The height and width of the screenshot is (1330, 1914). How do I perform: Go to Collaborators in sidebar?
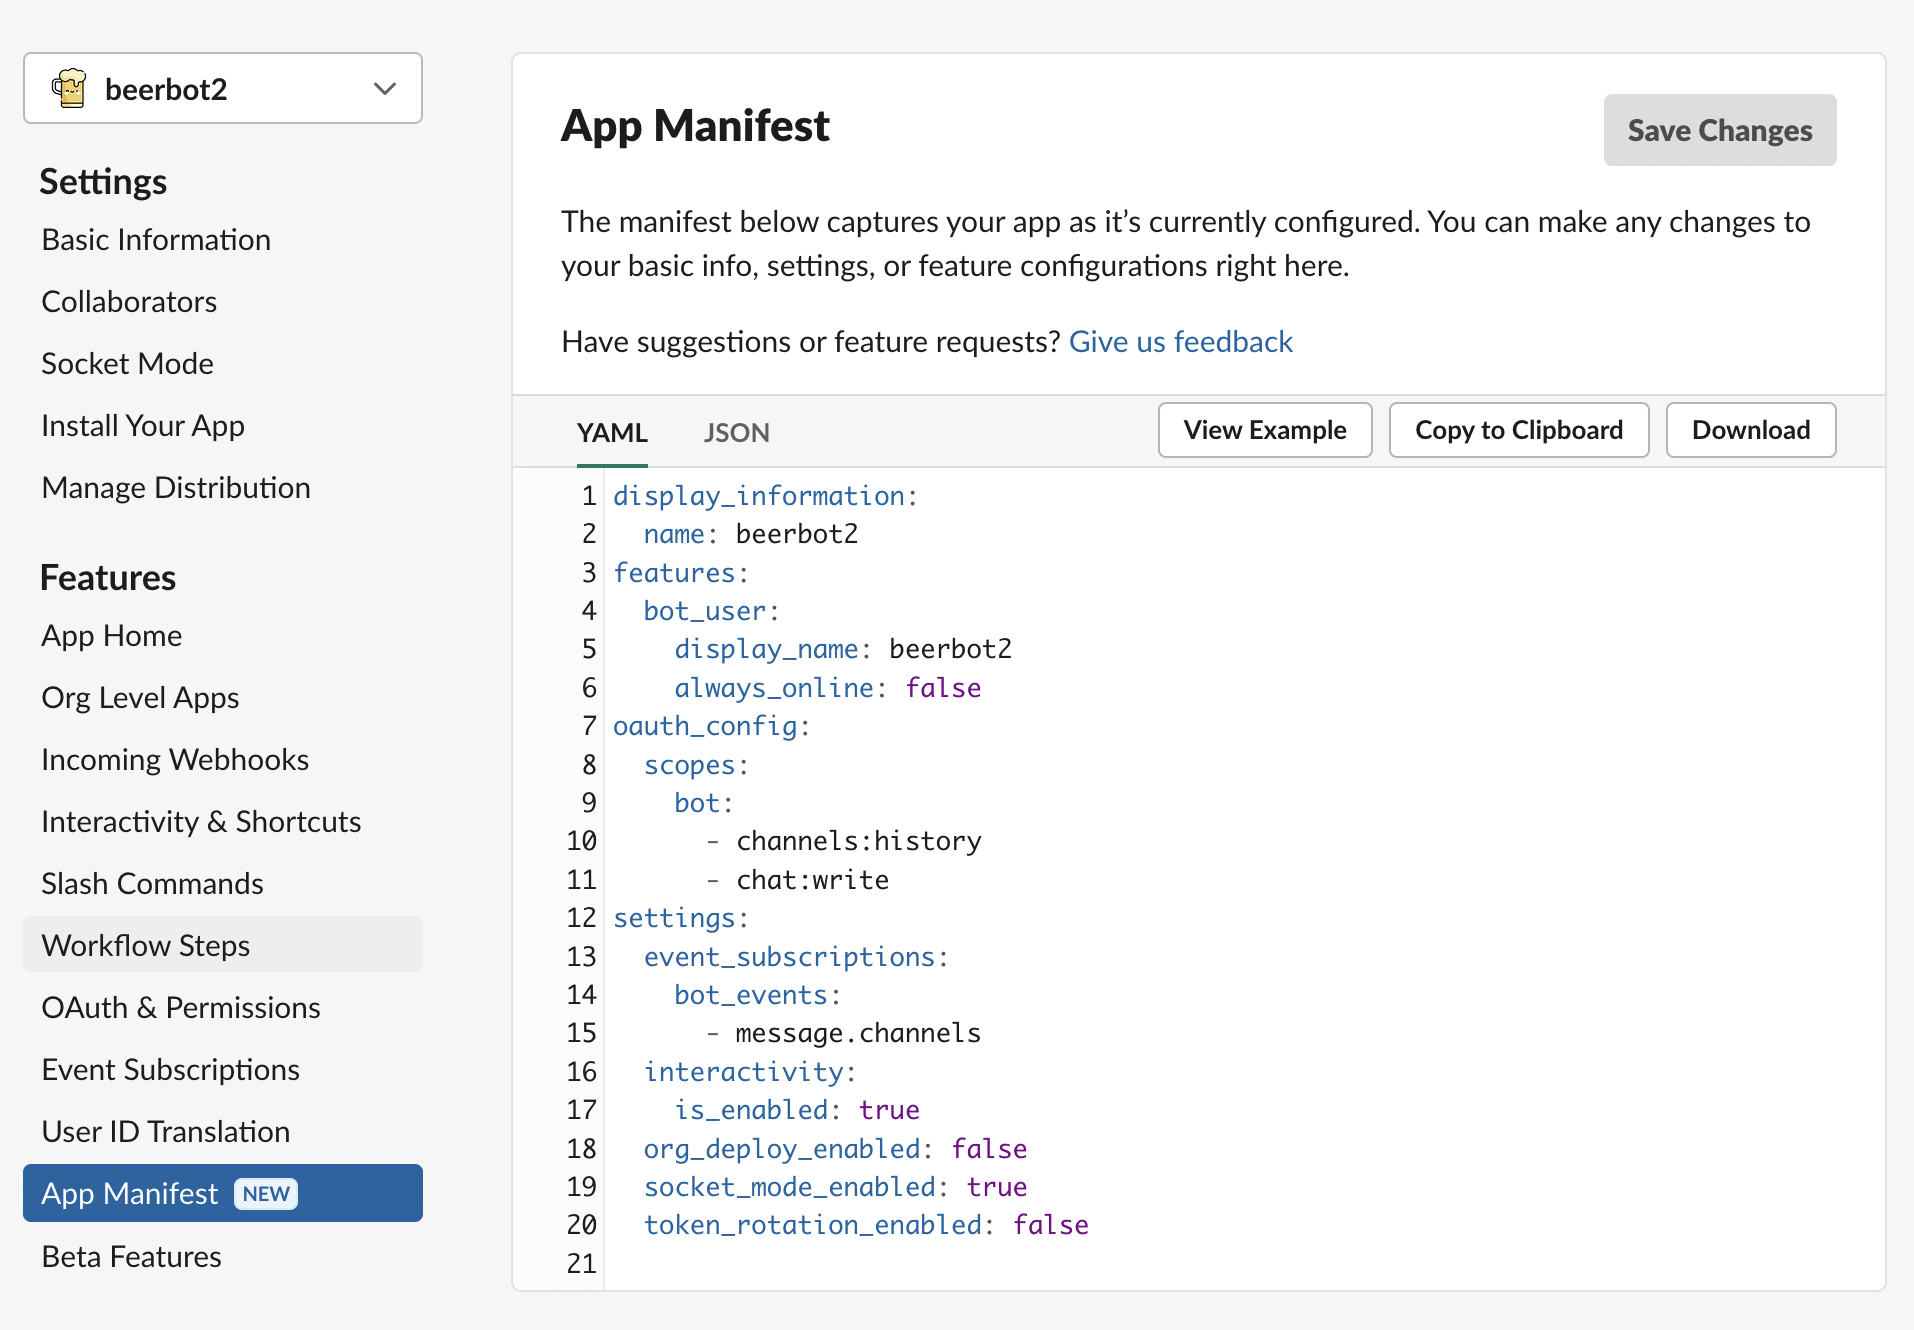(129, 302)
